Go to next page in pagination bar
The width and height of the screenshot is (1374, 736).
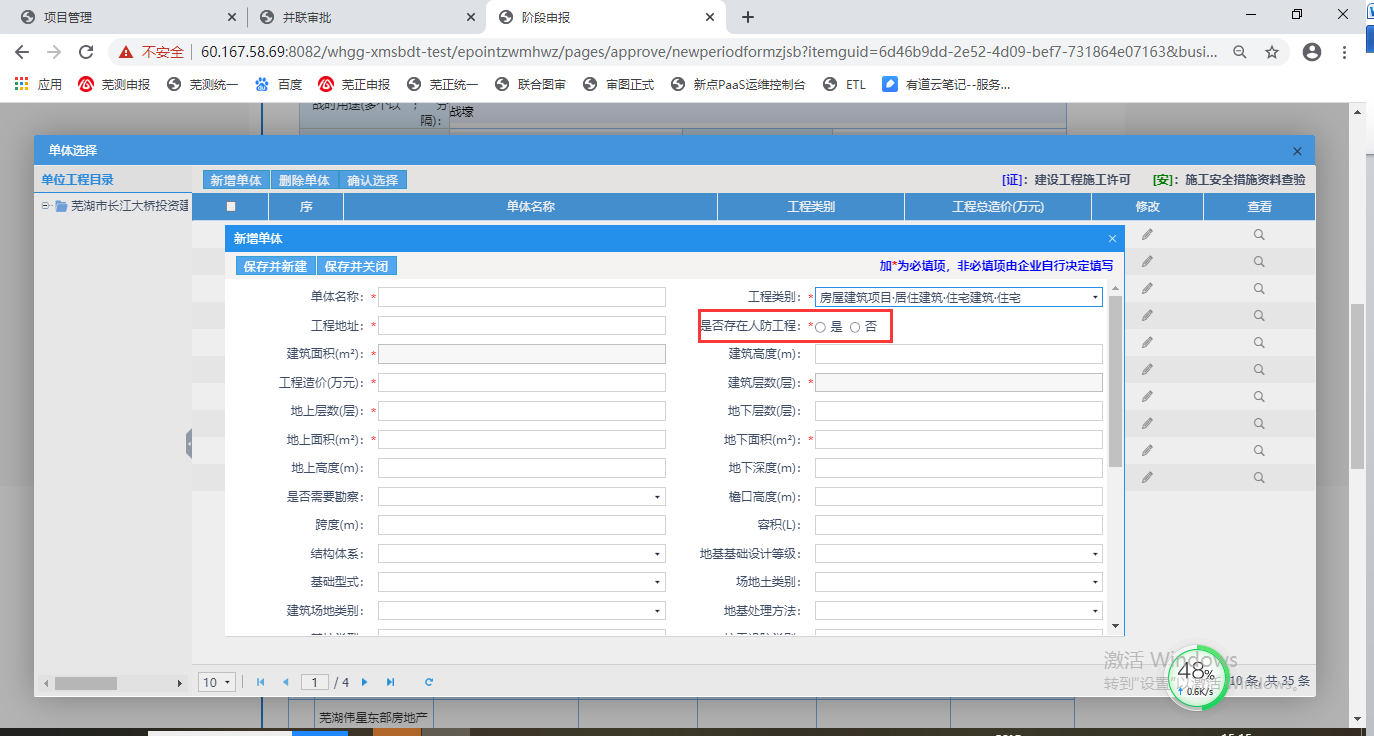click(365, 682)
